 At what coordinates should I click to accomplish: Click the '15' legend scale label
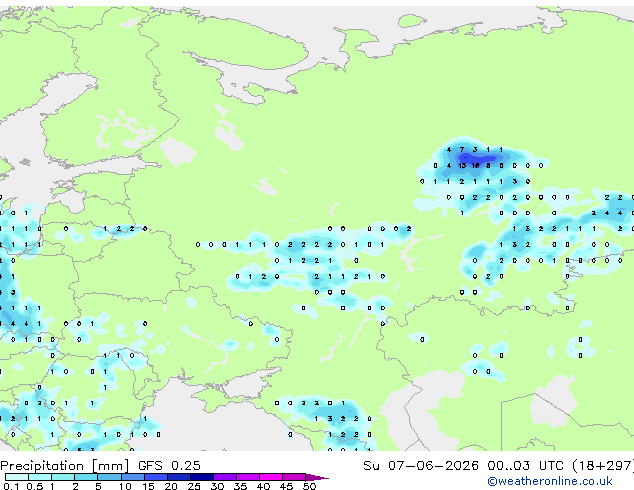[148, 486]
